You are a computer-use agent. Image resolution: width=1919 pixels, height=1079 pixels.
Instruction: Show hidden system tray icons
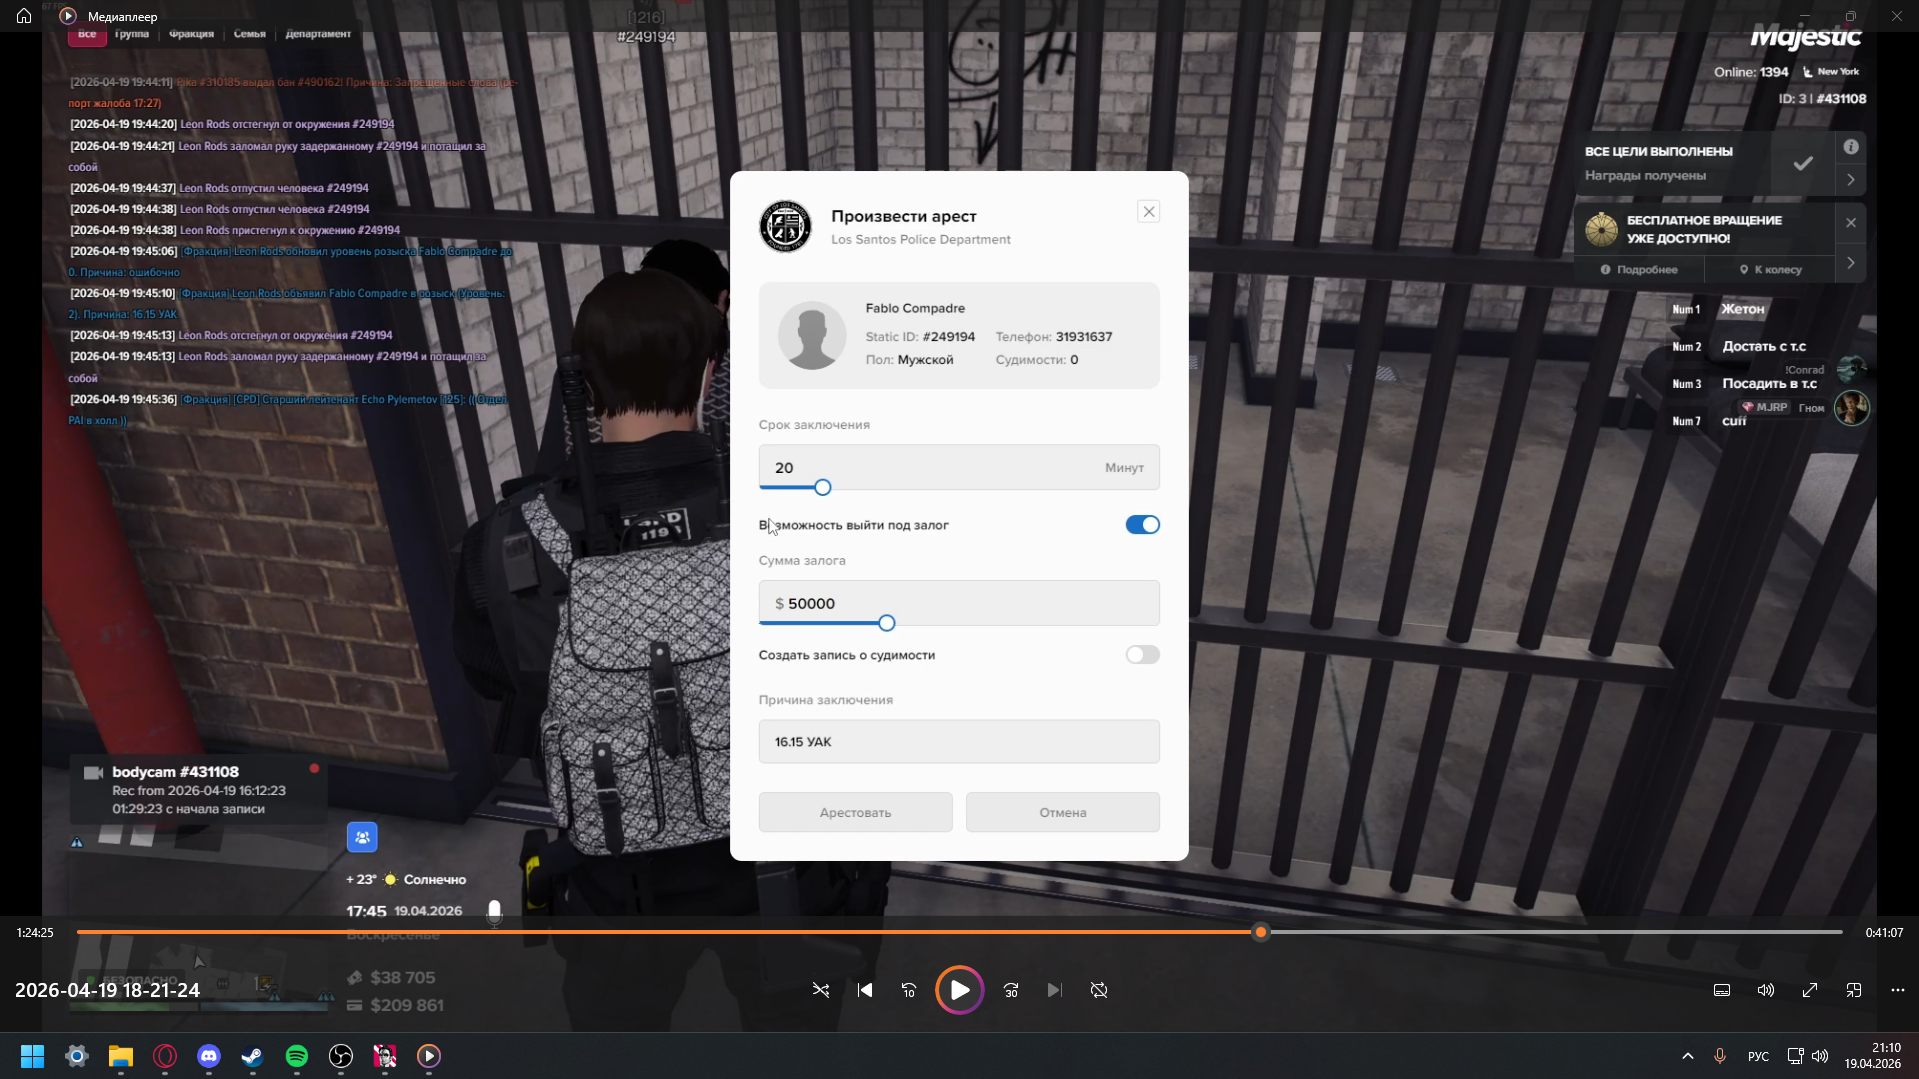[x=1688, y=1056]
